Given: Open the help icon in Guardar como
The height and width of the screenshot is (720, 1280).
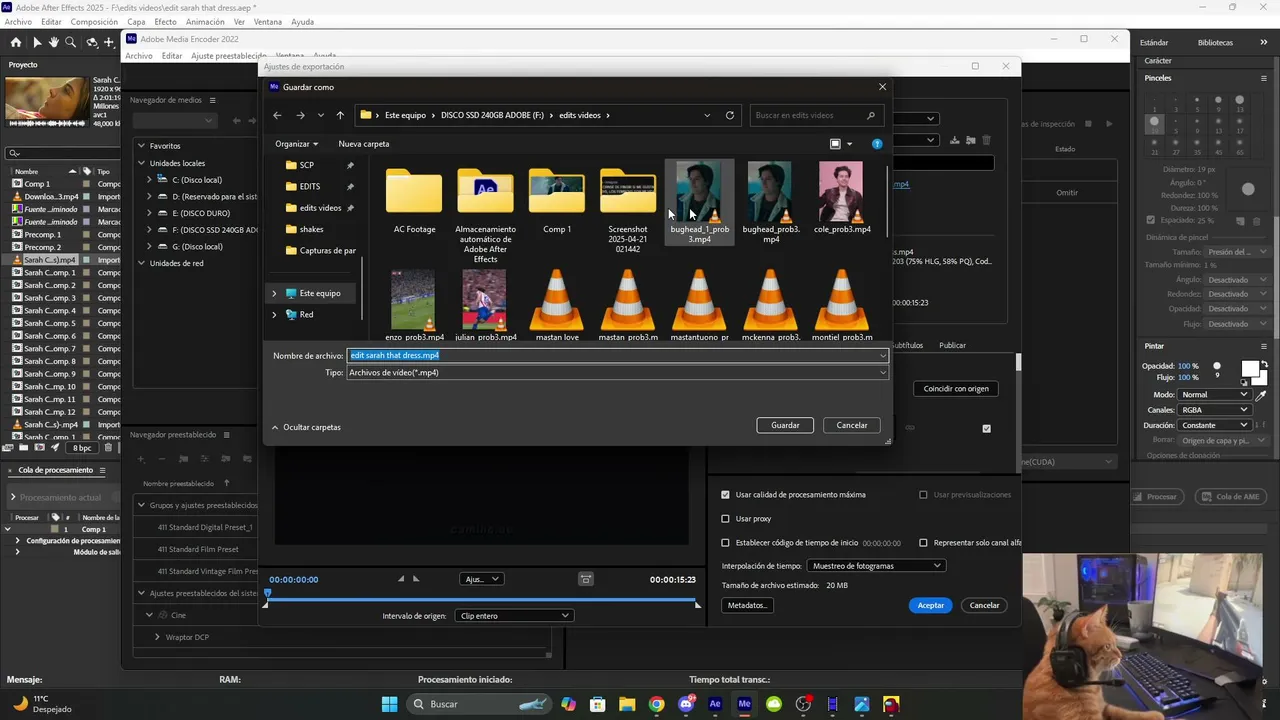Looking at the screenshot, I should tap(877, 144).
